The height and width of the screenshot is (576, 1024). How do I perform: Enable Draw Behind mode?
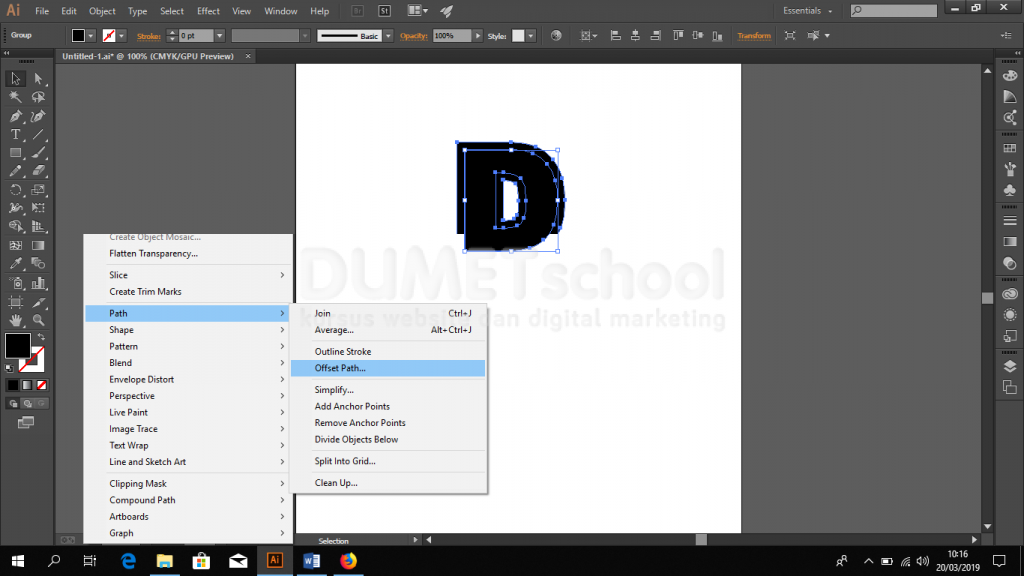click(x=27, y=404)
